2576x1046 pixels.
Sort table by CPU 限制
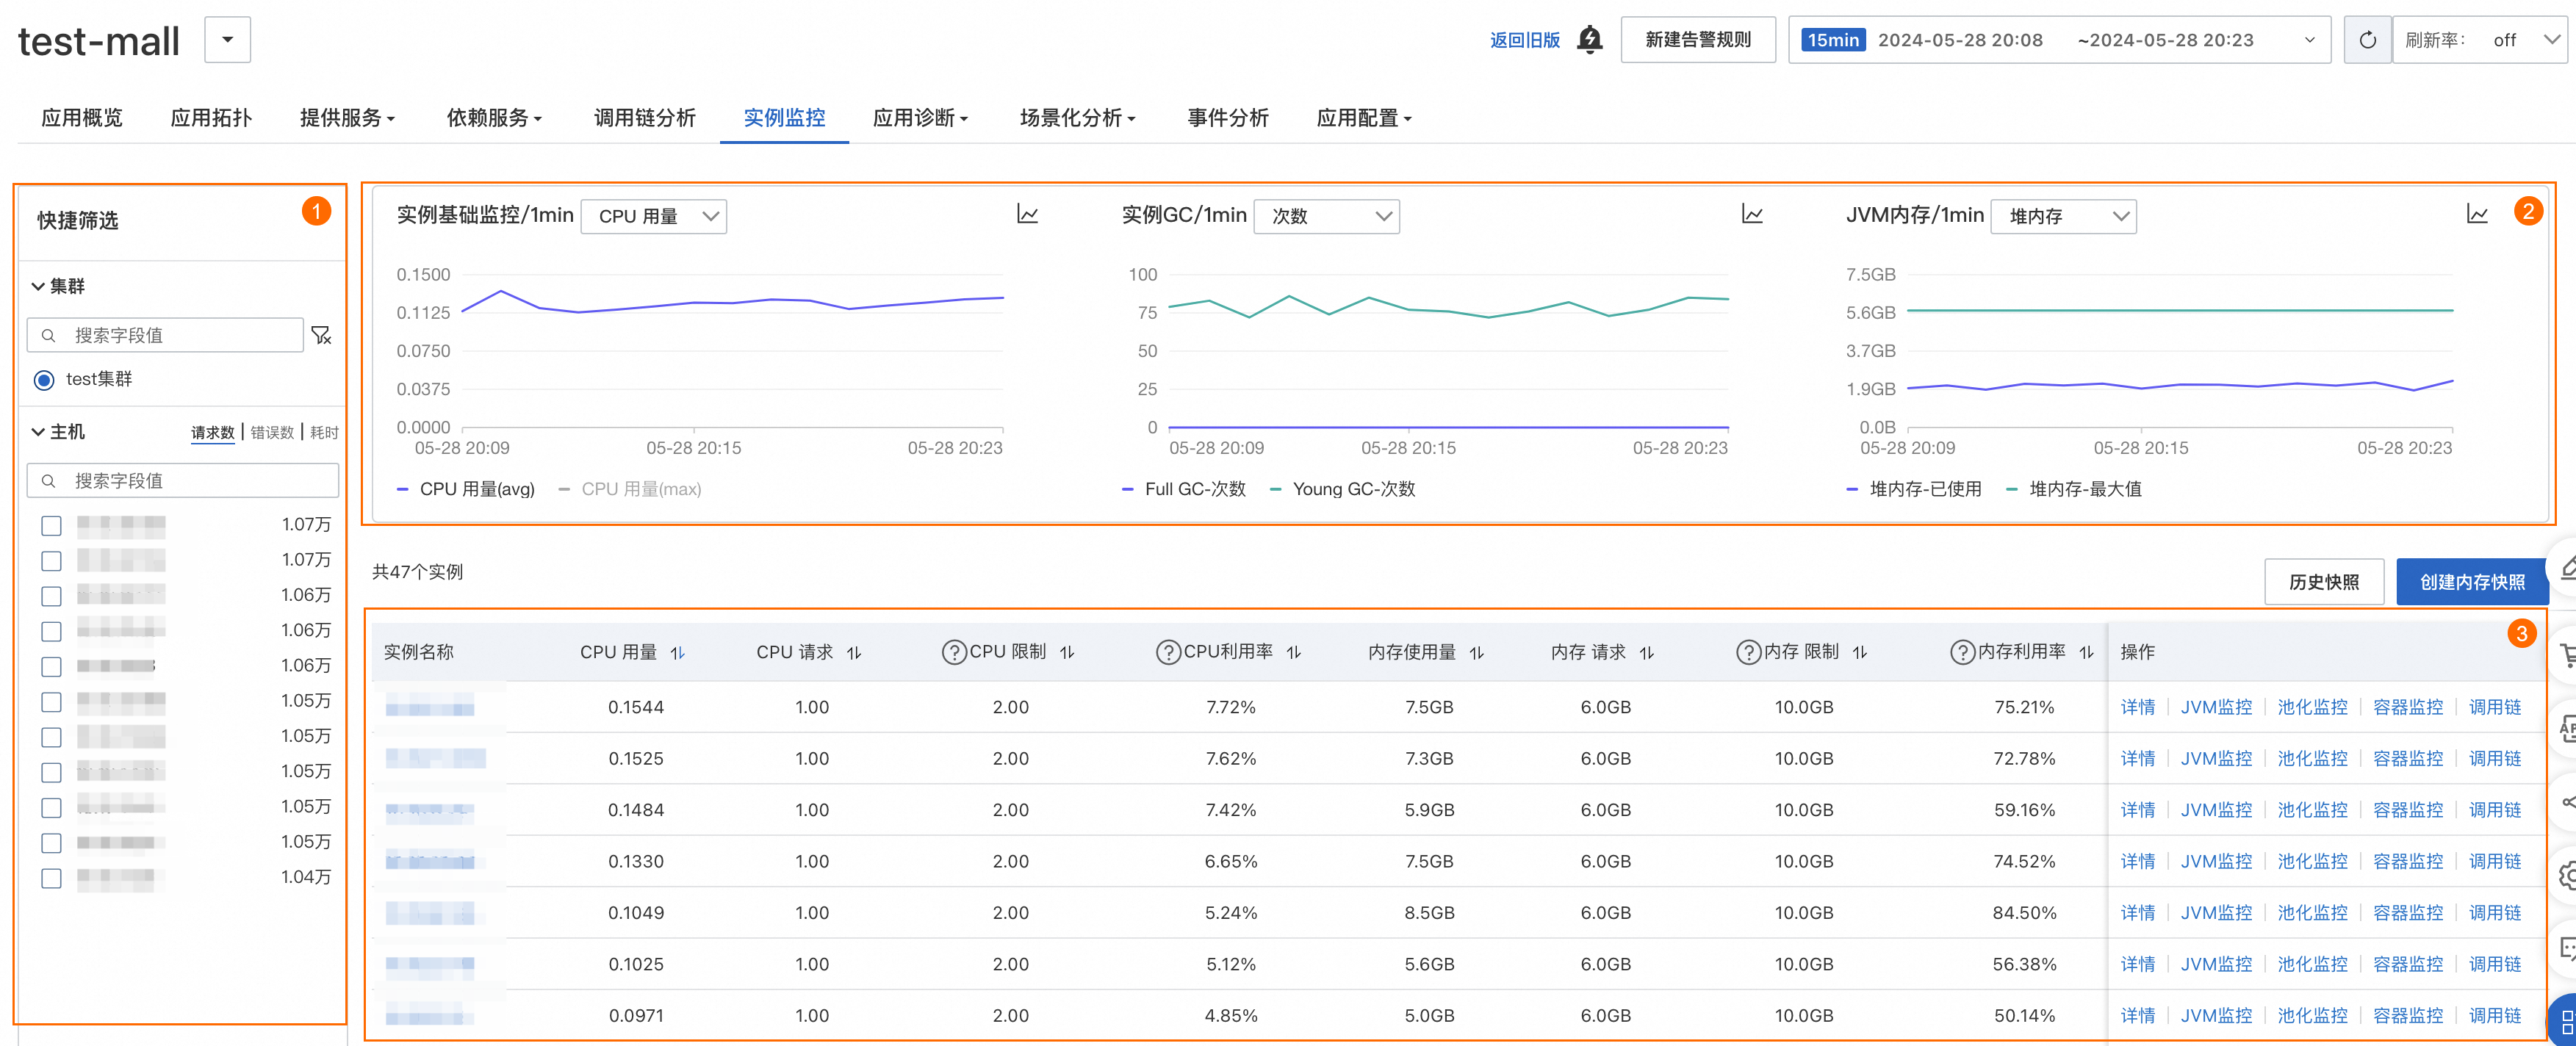(1067, 652)
